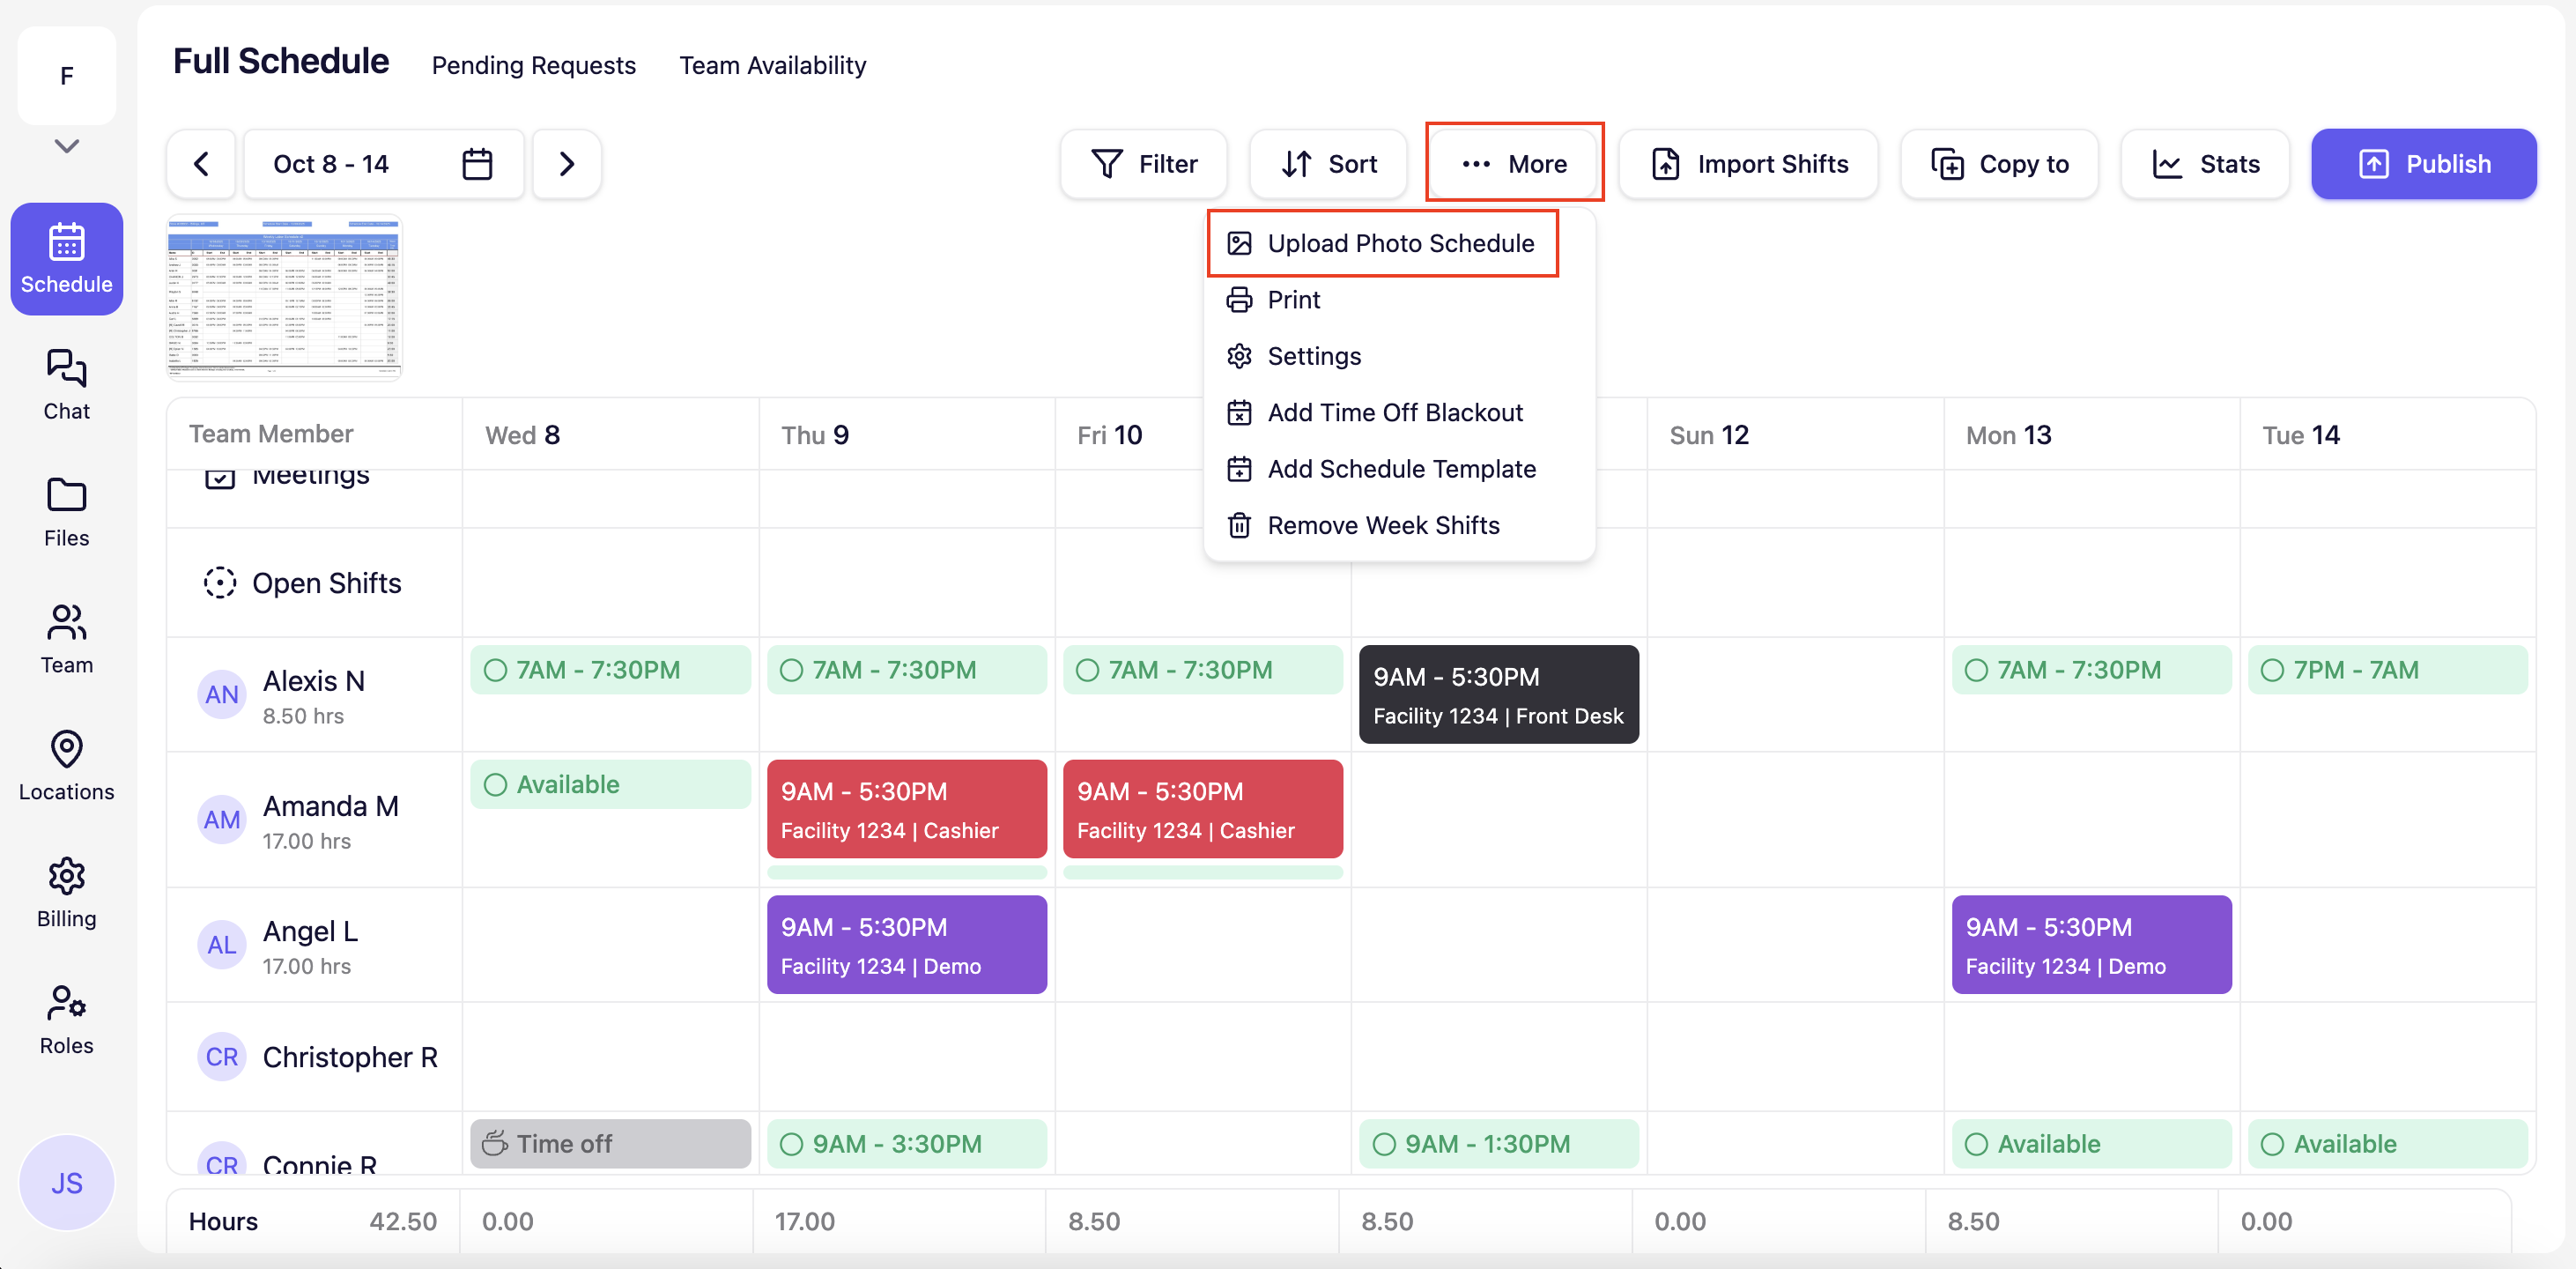
Task: Open the Chat section in sidebar
Action: point(66,384)
